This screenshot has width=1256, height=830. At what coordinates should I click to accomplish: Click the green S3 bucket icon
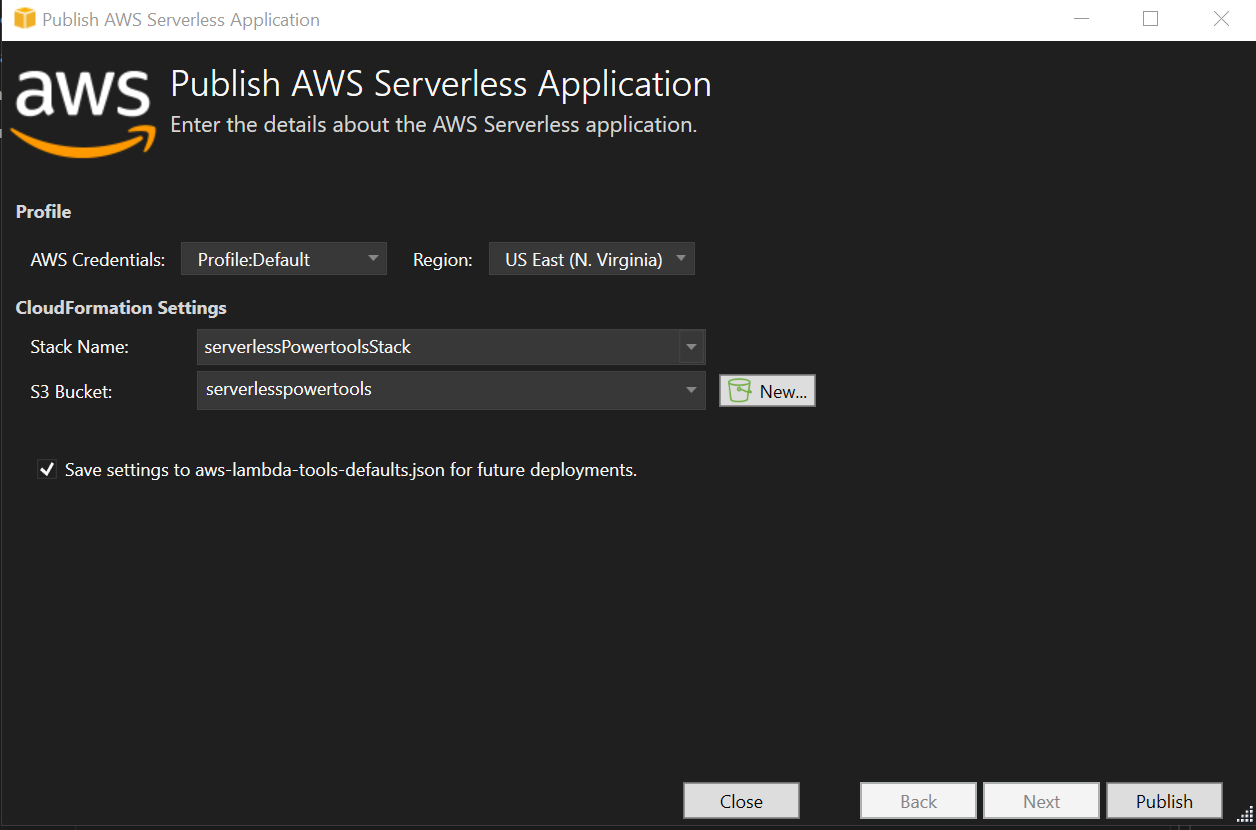pyautogui.click(x=739, y=390)
